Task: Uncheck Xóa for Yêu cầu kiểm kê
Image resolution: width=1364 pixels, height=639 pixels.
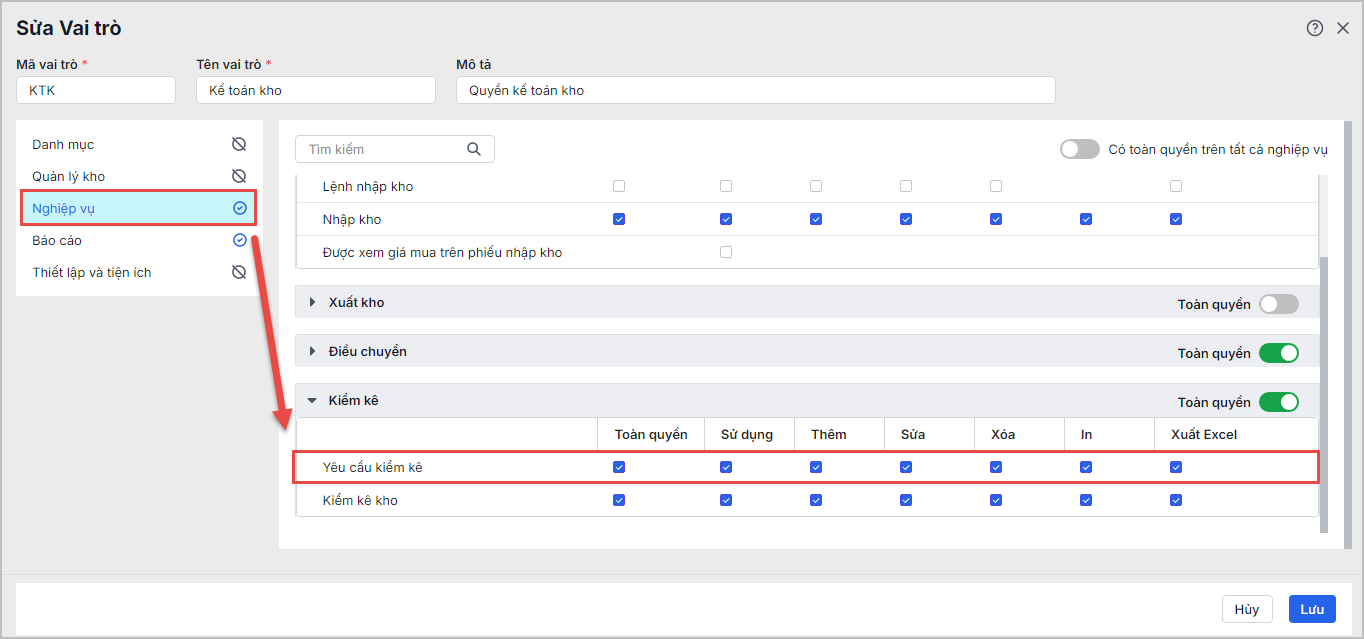Action: (x=996, y=467)
